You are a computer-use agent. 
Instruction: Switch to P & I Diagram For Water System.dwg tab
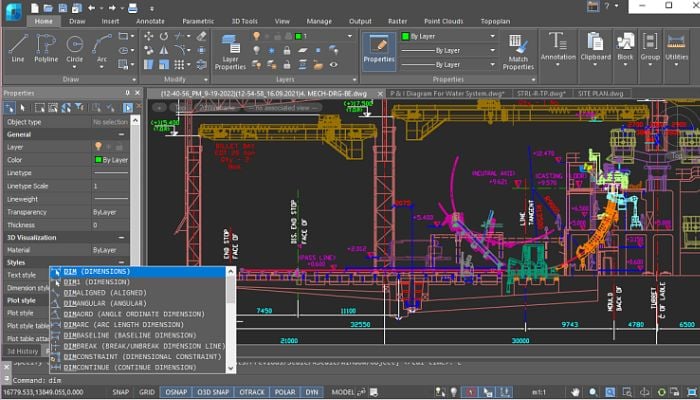pos(447,93)
